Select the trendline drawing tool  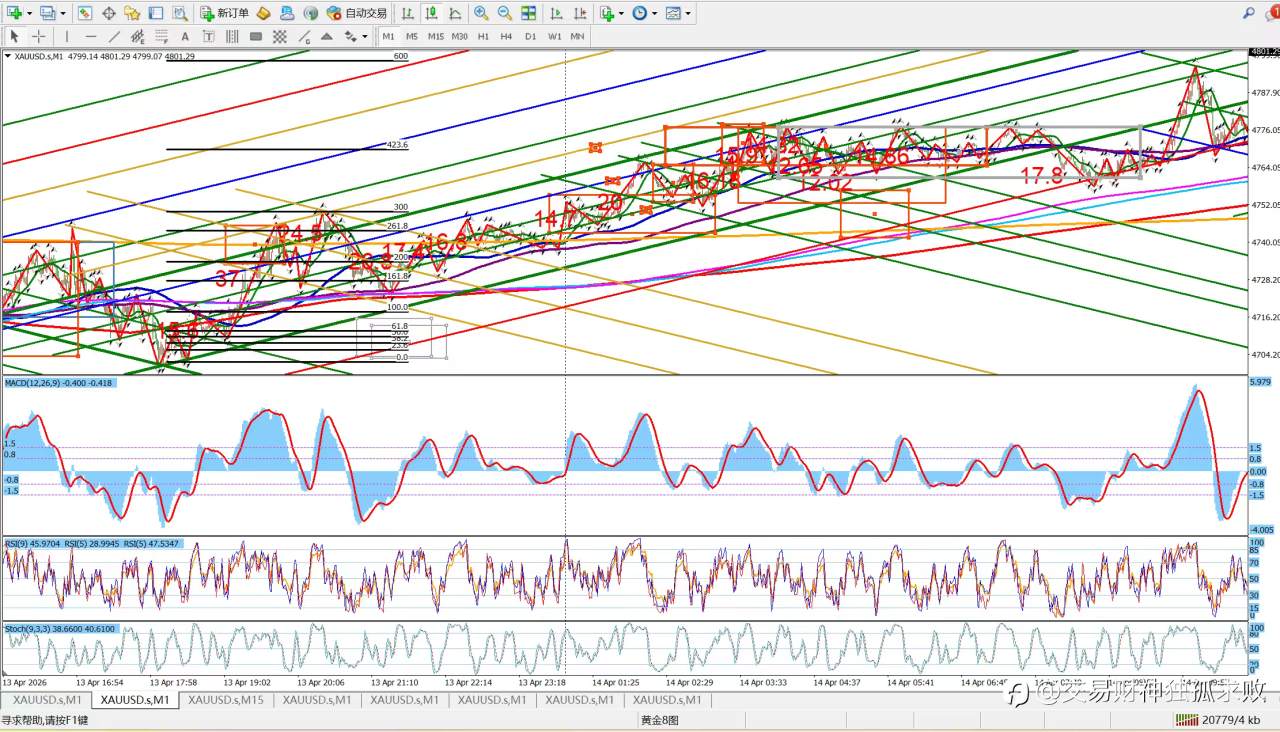pos(114,36)
